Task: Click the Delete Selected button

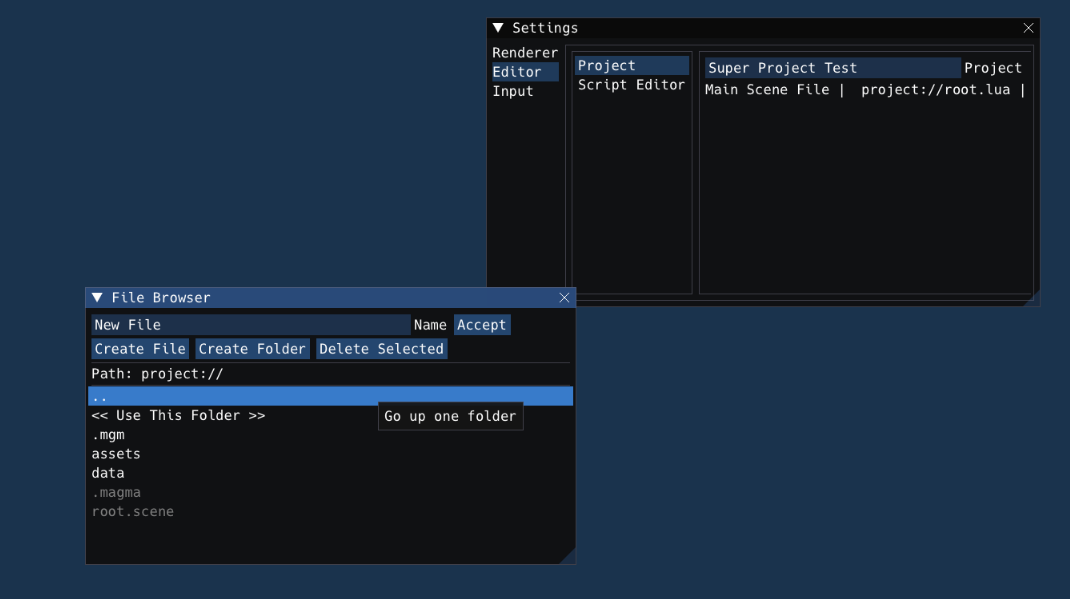Action: (x=381, y=349)
